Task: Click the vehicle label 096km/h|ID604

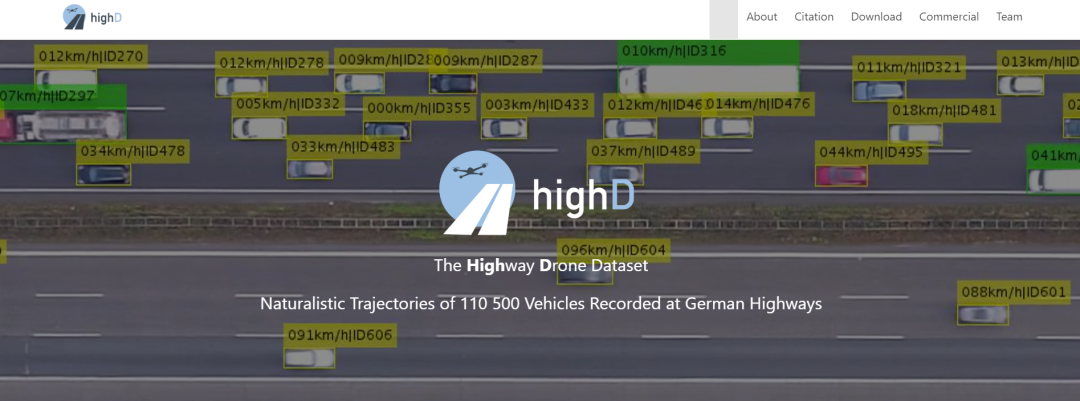Action: click(614, 250)
